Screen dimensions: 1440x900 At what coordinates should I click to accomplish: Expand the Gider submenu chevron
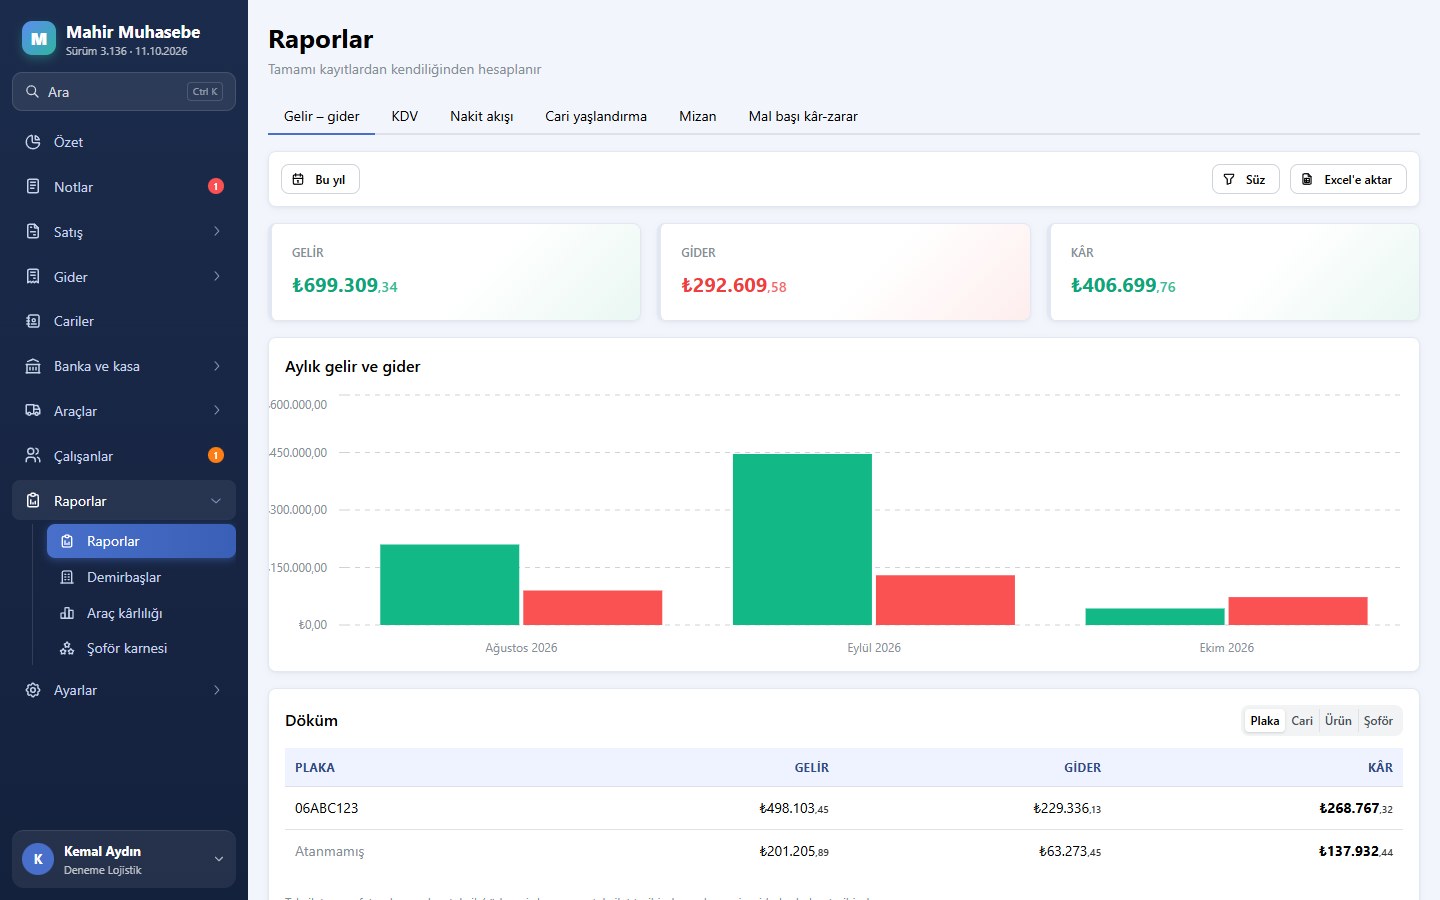[x=217, y=277]
